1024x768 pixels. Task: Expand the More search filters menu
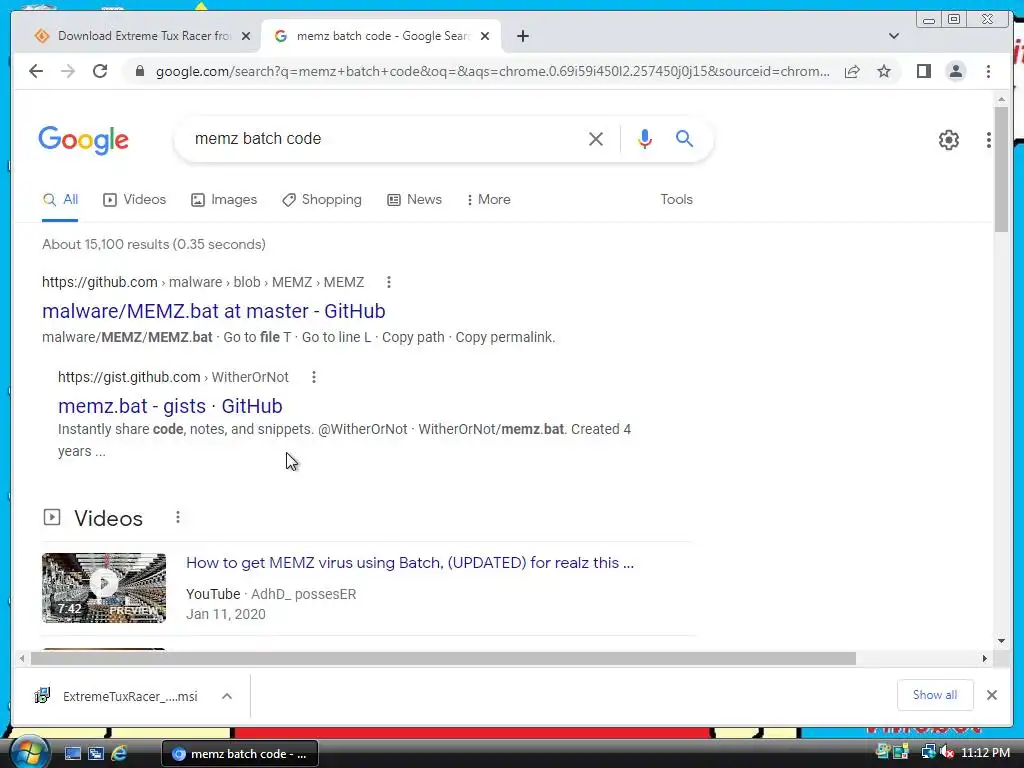pos(488,199)
